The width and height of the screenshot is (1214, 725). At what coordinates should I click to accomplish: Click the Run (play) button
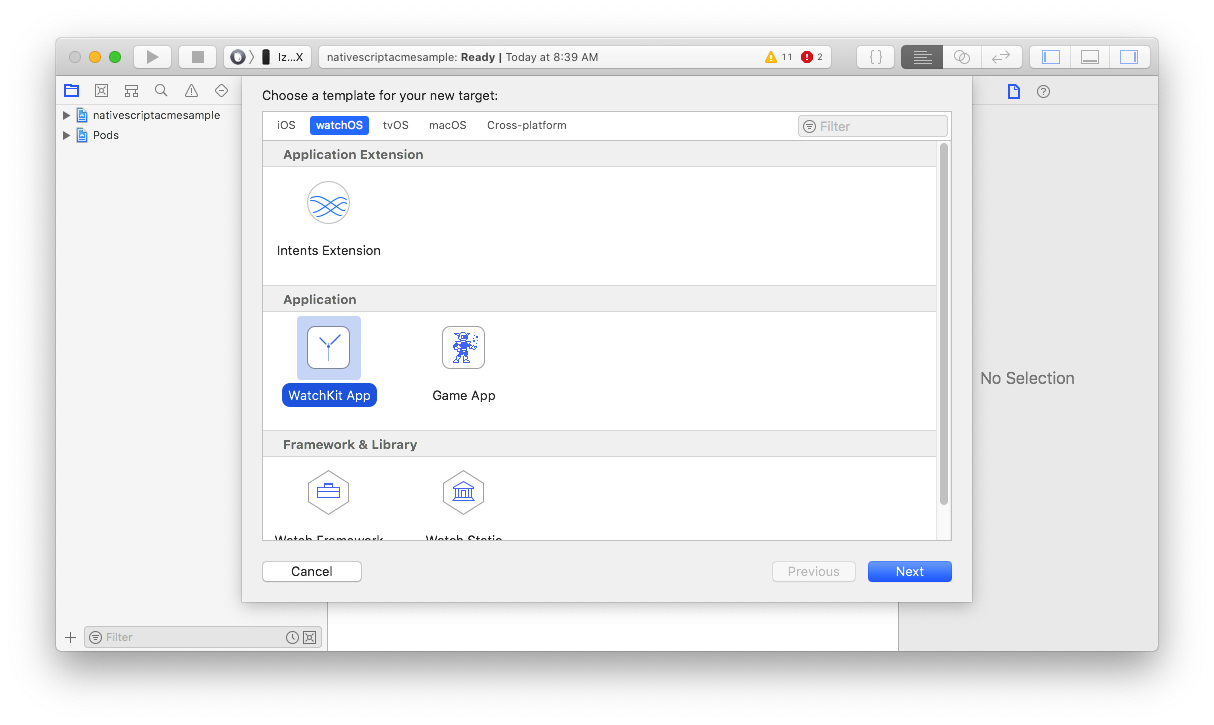pyautogui.click(x=152, y=57)
